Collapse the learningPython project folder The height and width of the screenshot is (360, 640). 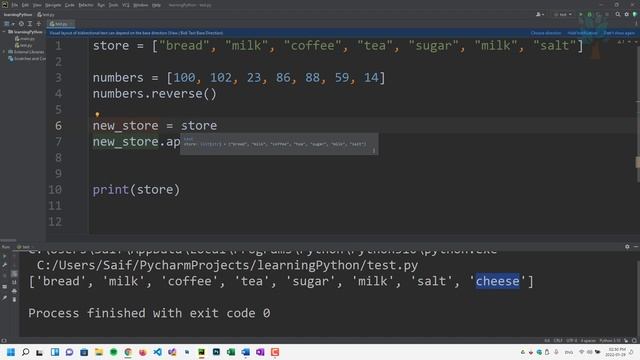pyautogui.click(x=4, y=31)
